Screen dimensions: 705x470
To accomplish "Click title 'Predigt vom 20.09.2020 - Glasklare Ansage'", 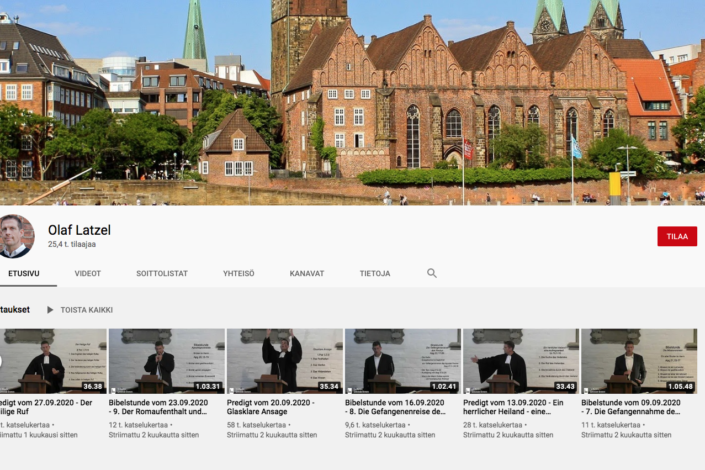I will pyautogui.click(x=271, y=407).
